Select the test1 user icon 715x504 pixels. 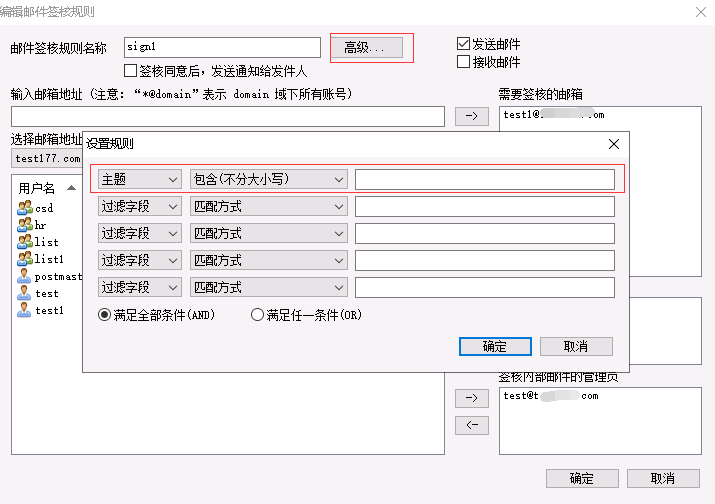tap(25, 310)
